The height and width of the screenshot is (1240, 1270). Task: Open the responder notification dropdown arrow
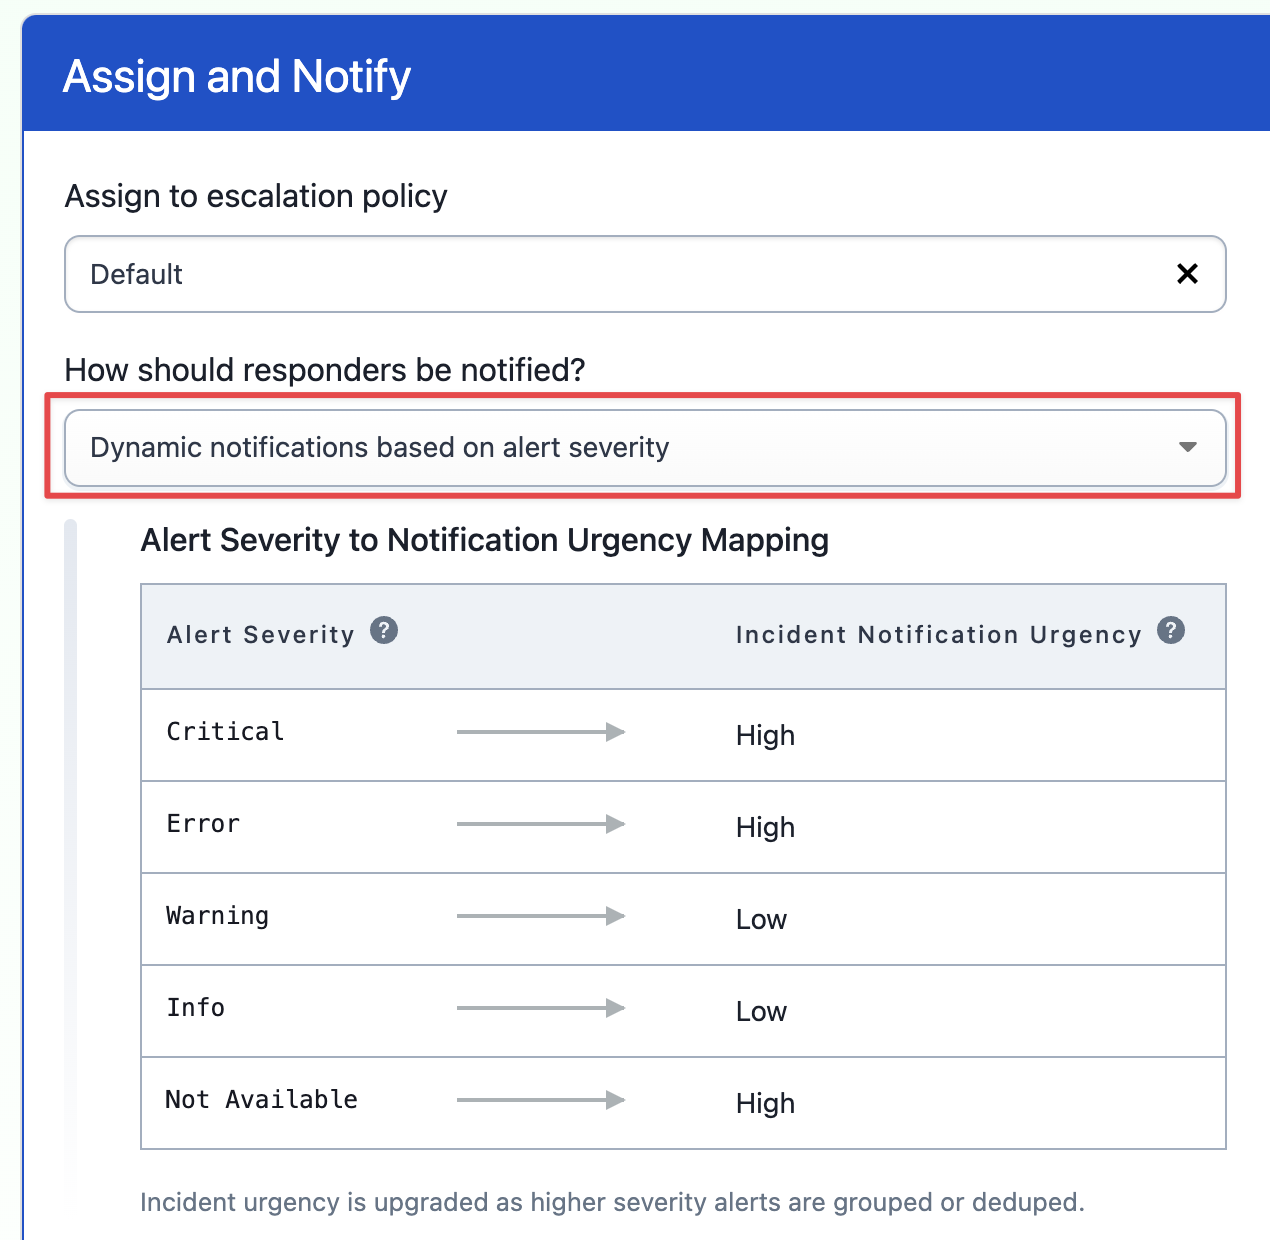[1187, 447]
